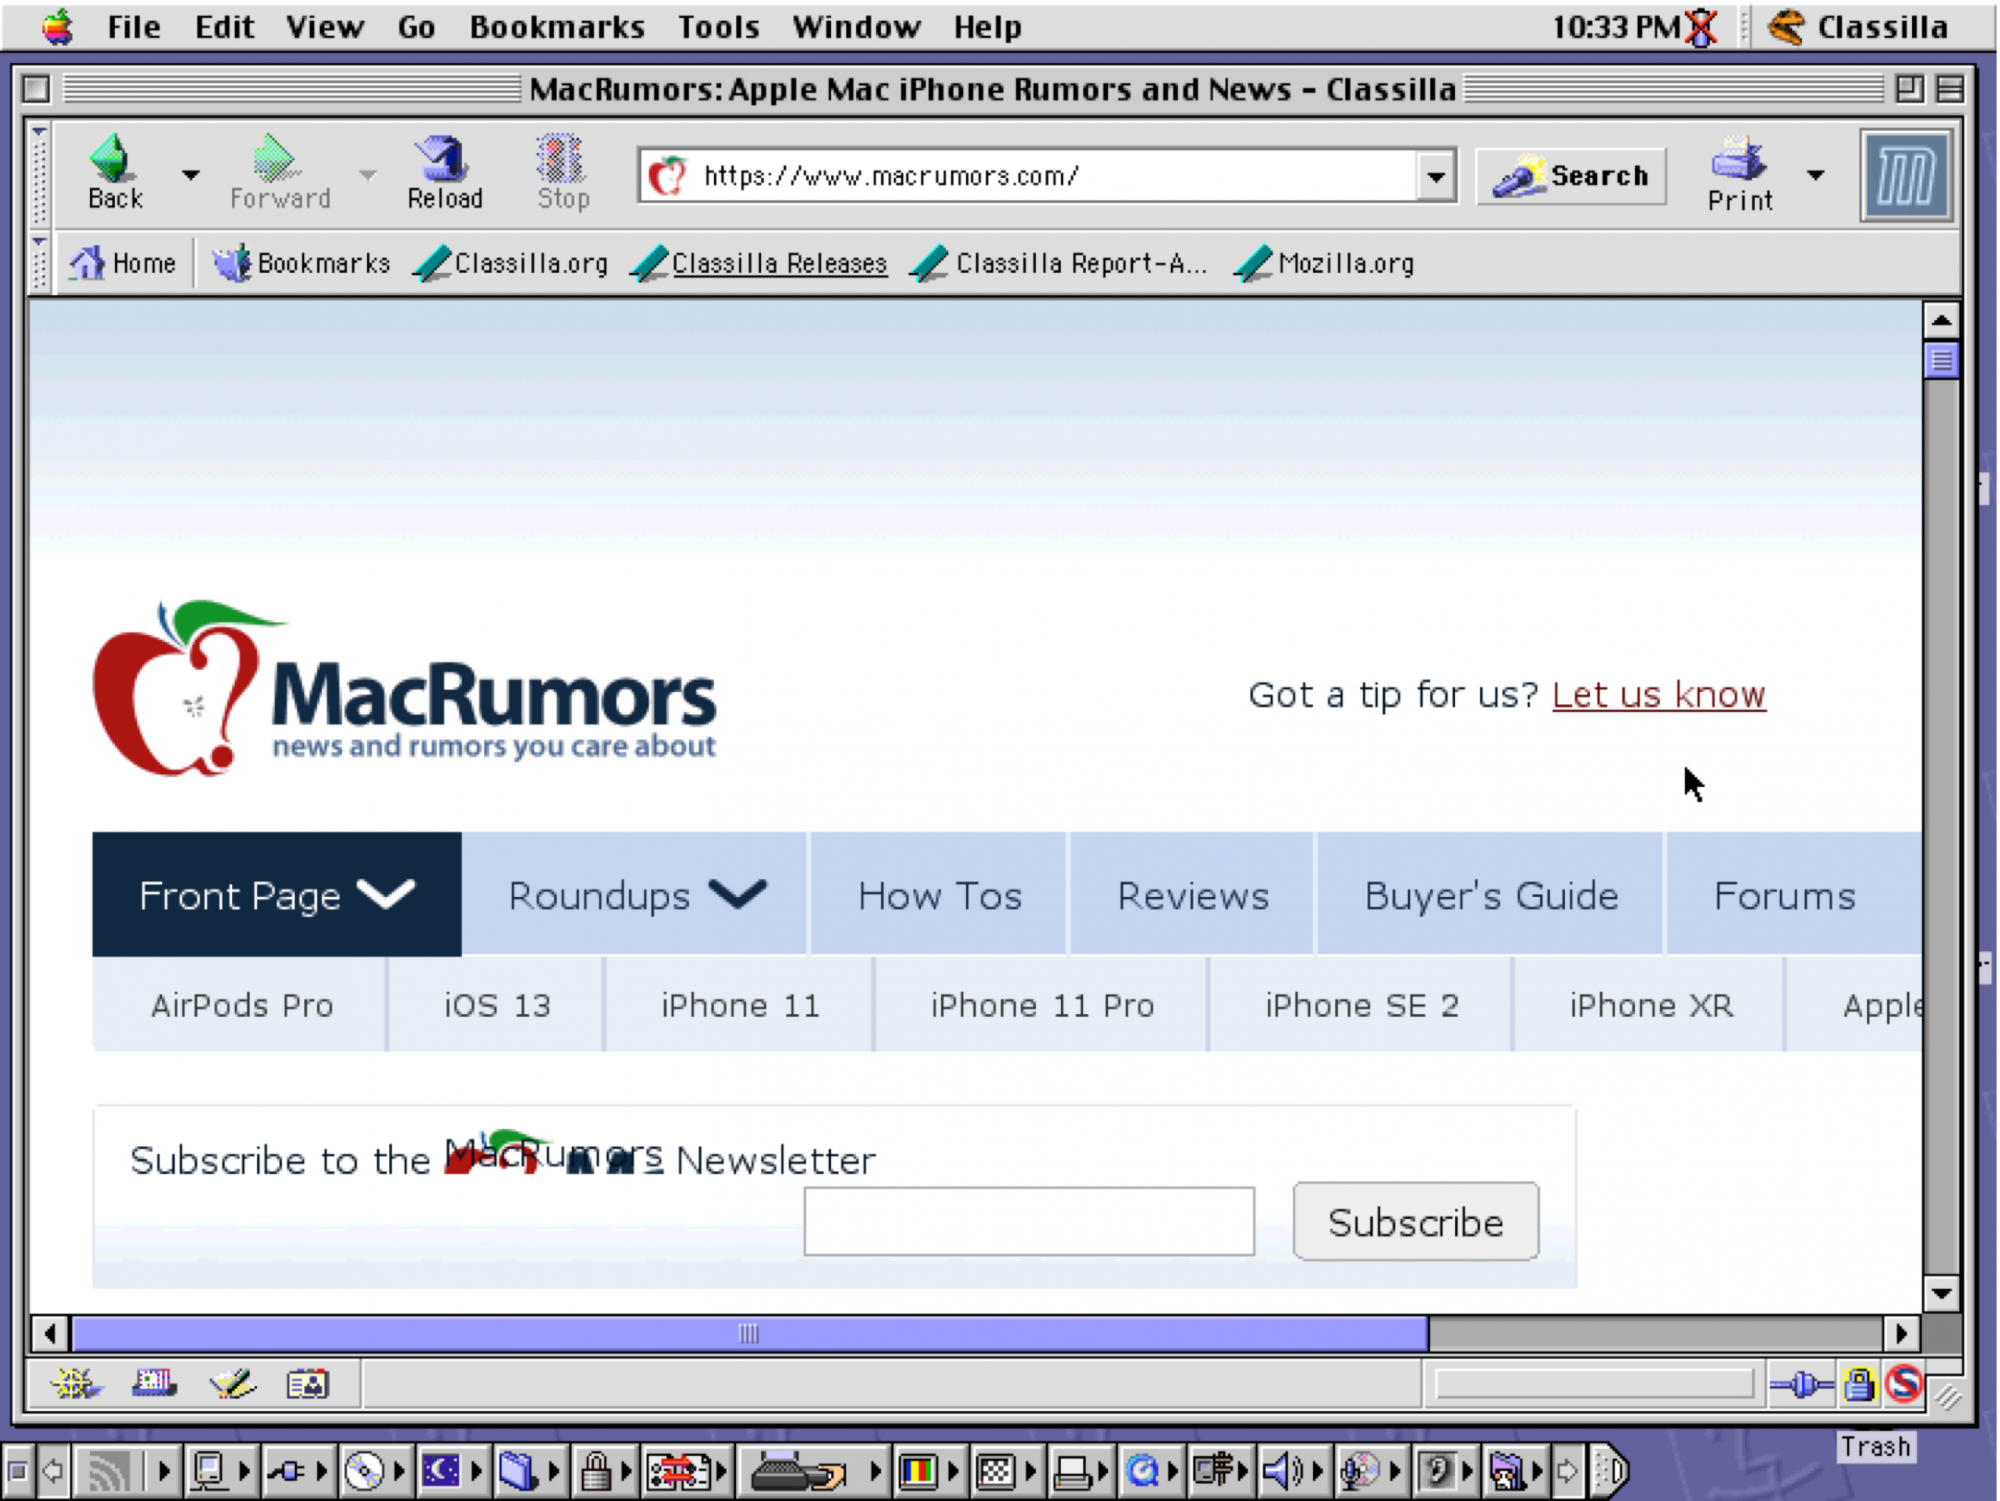2000x1501 pixels.
Task: Open Navigator from the component bar
Action: (76, 1384)
